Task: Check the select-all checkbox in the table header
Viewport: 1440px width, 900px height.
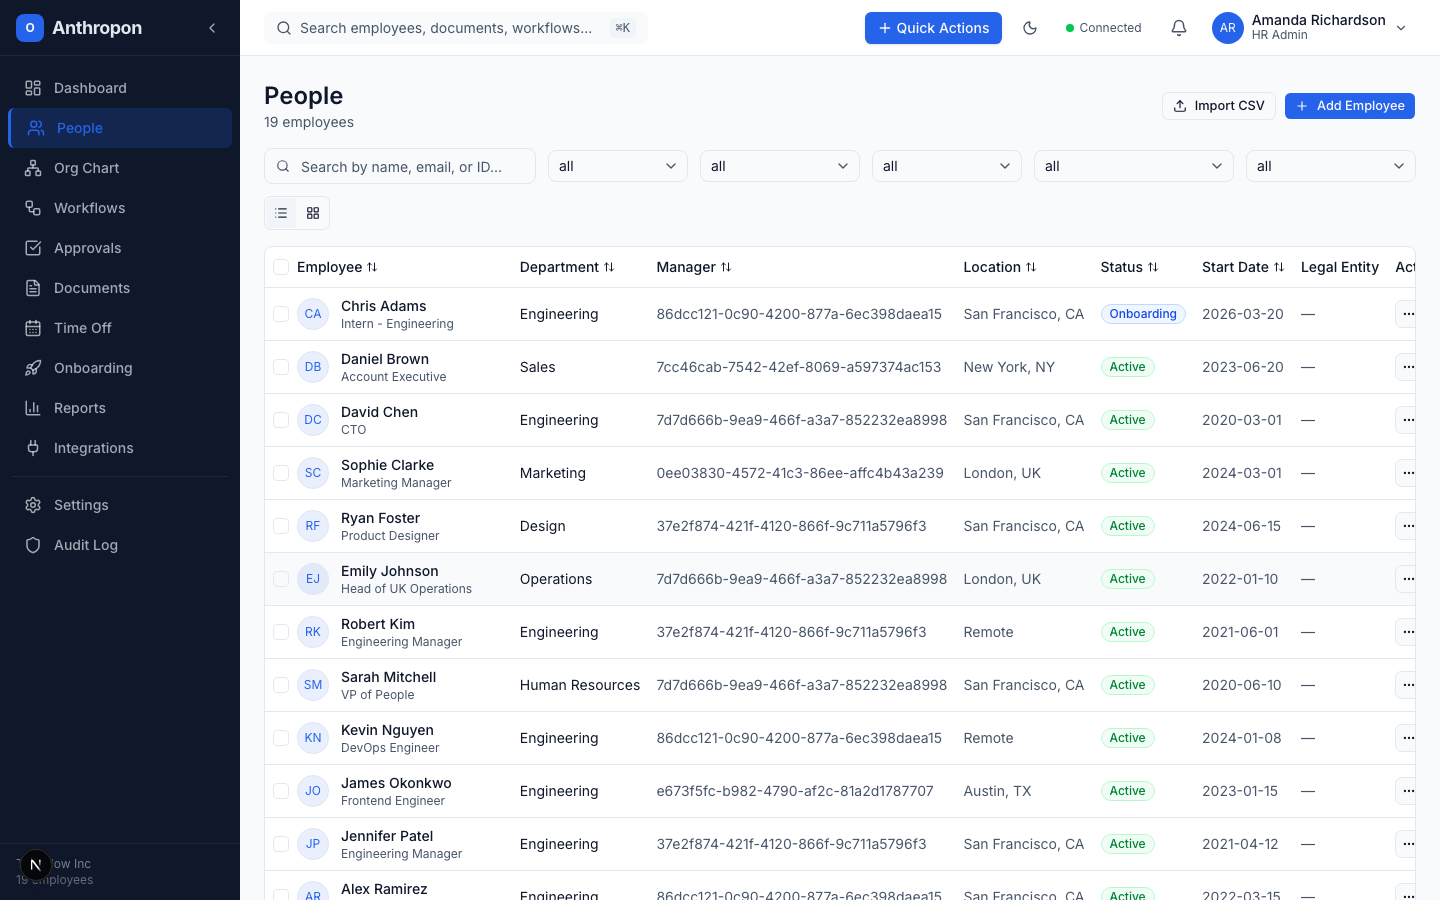Action: (x=281, y=267)
